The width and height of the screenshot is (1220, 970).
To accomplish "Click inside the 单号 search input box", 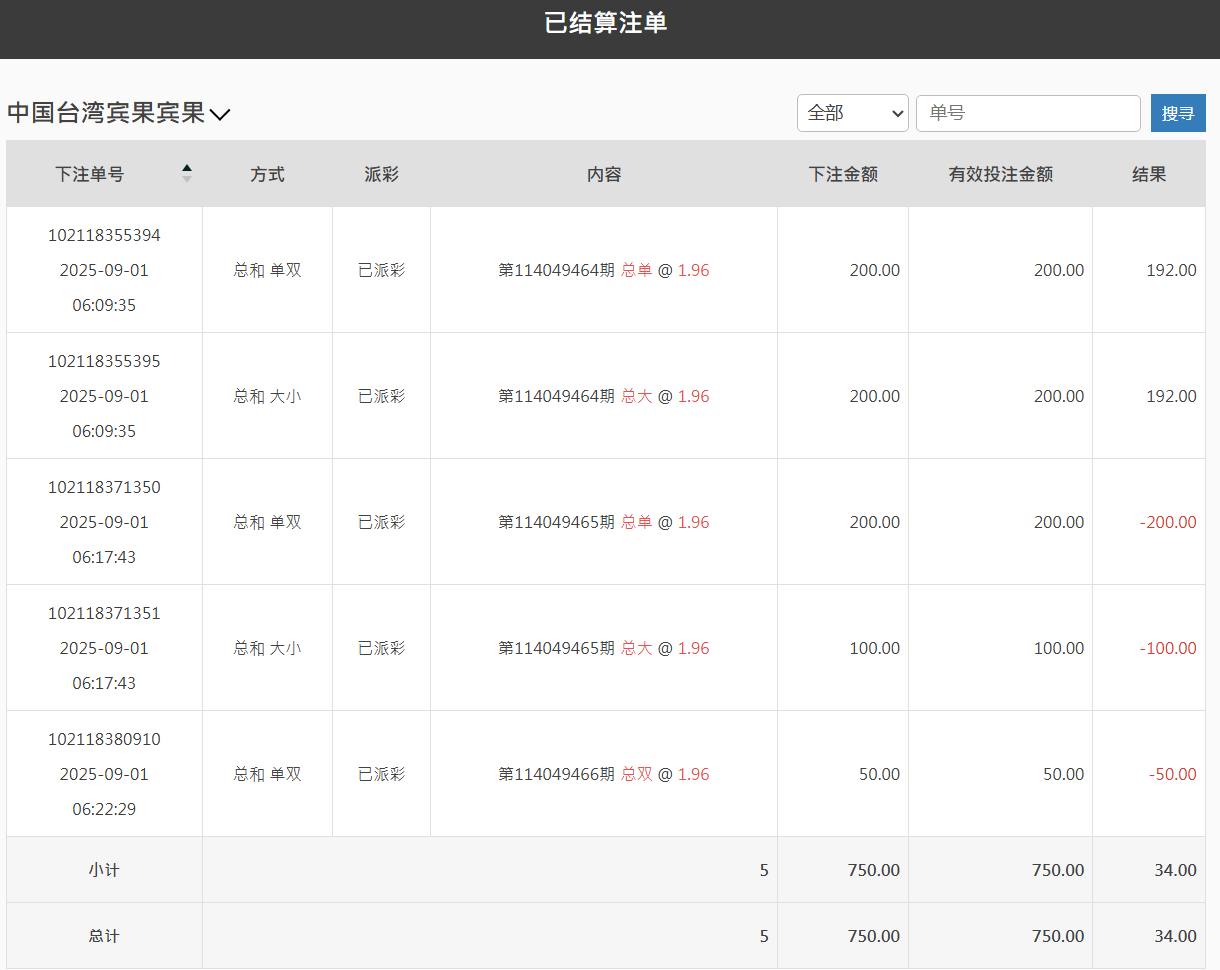I will pyautogui.click(x=1028, y=113).
